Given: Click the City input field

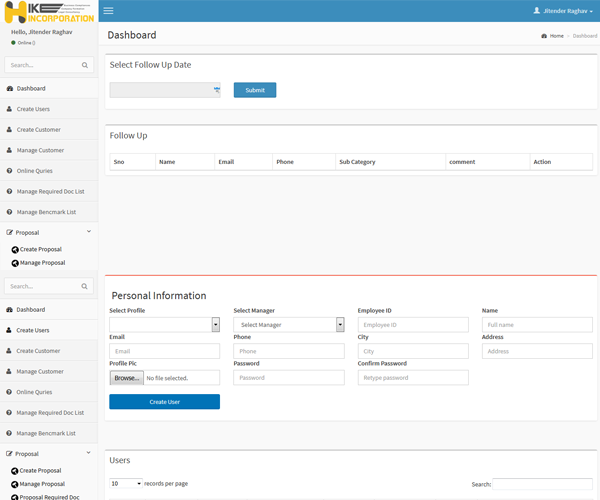Looking at the screenshot, I should [413, 351].
